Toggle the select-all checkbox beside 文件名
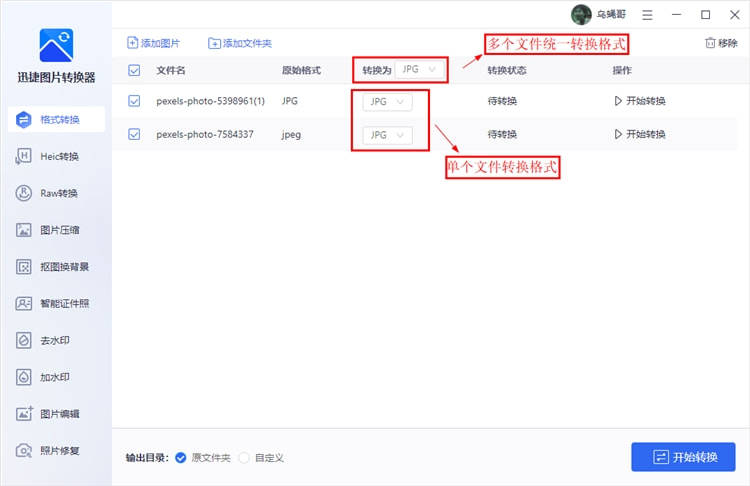 [134, 70]
